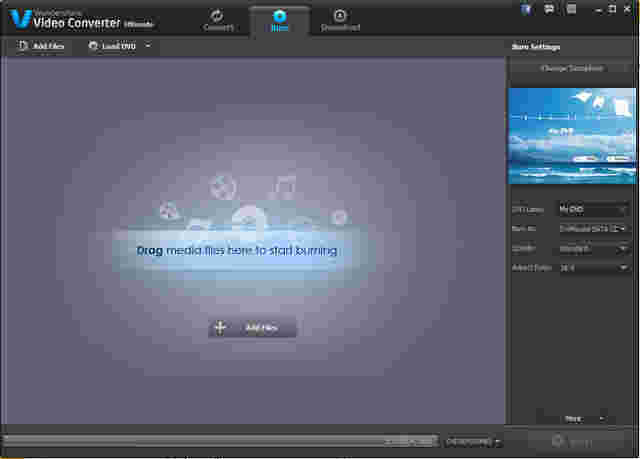Maximize the Video Converter window
Screen dimensions: 640x459
point(612,9)
